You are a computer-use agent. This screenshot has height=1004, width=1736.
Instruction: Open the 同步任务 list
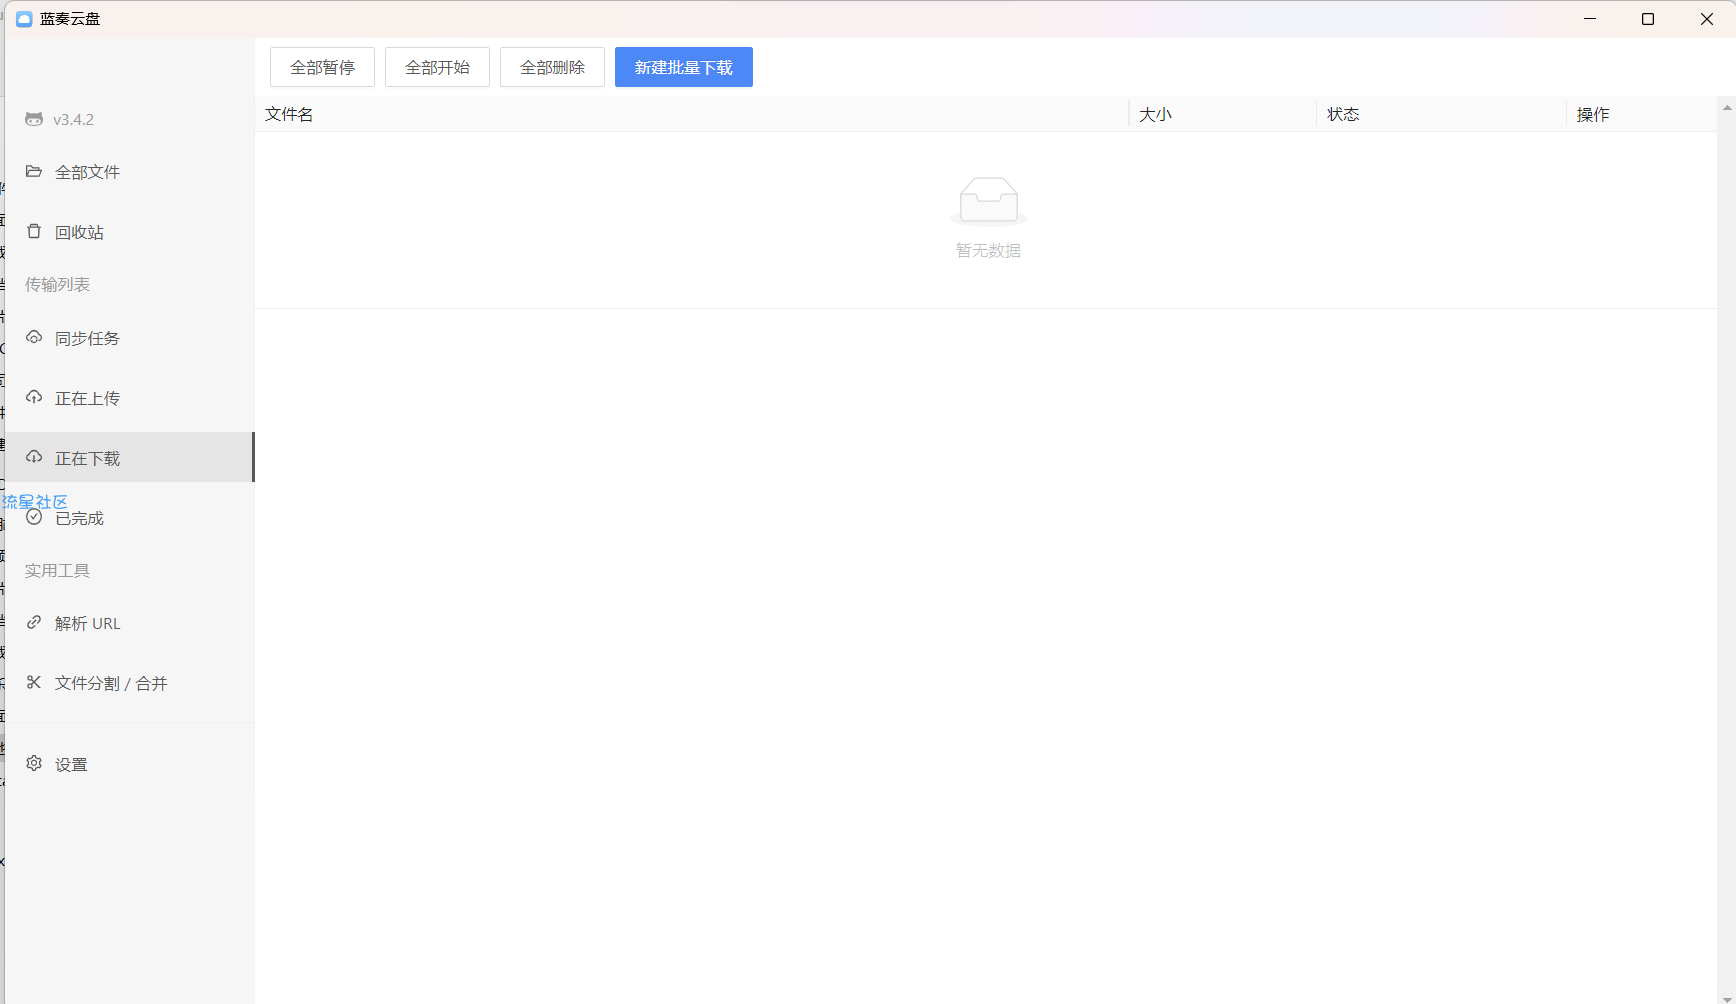(130, 339)
